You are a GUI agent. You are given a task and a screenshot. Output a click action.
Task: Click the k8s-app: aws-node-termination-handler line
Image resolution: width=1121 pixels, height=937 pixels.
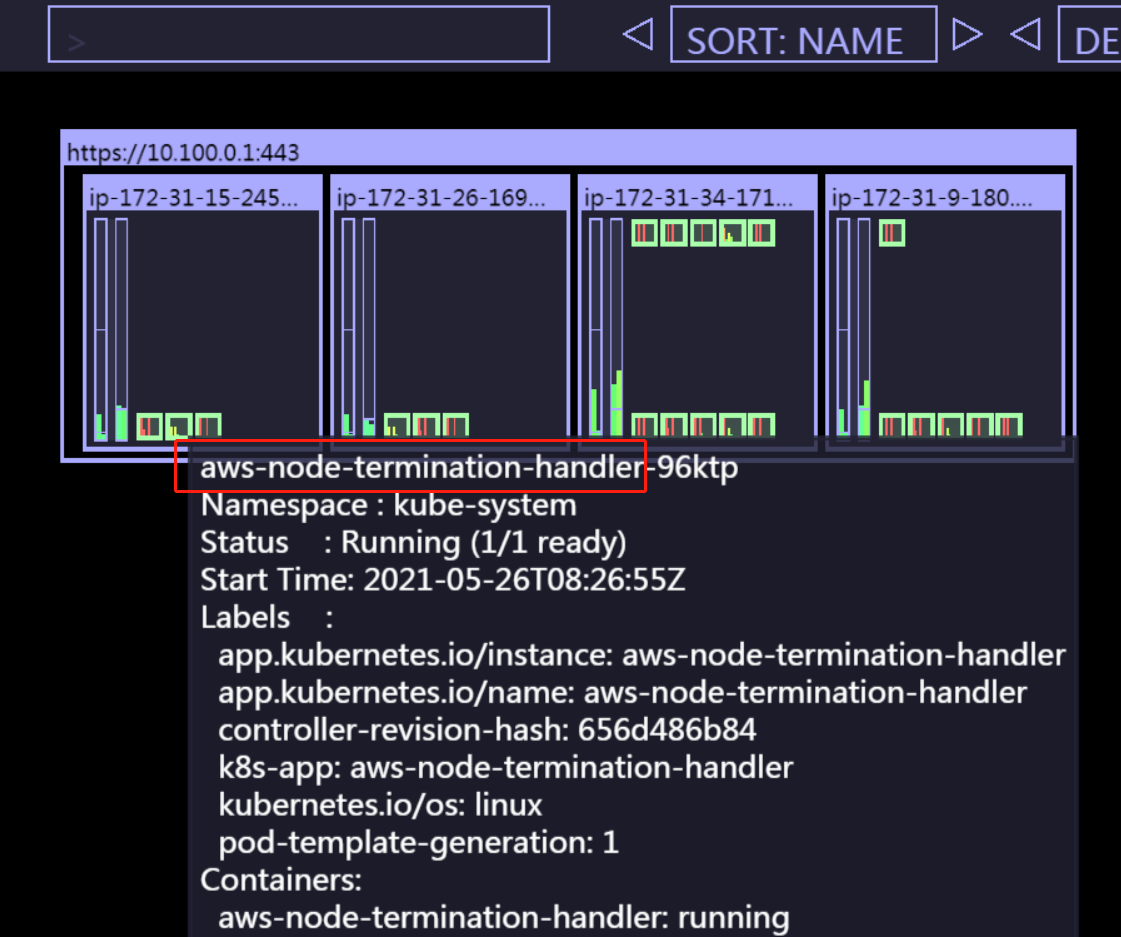pyautogui.click(x=505, y=768)
